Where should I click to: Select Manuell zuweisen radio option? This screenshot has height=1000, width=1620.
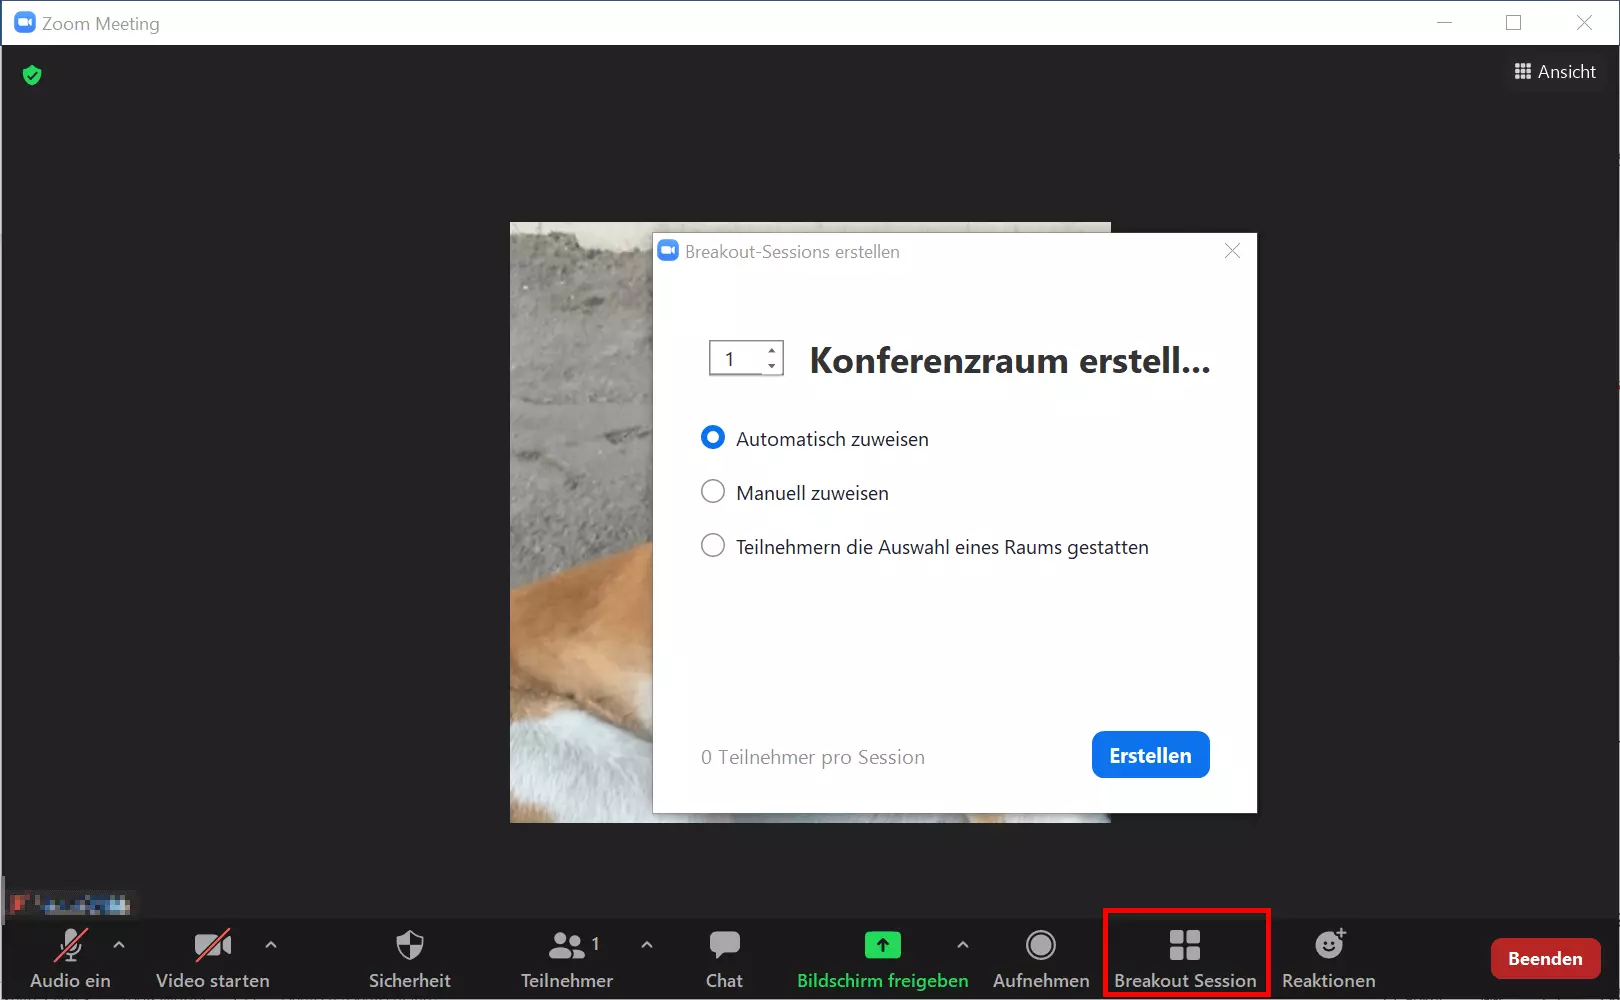tap(713, 492)
